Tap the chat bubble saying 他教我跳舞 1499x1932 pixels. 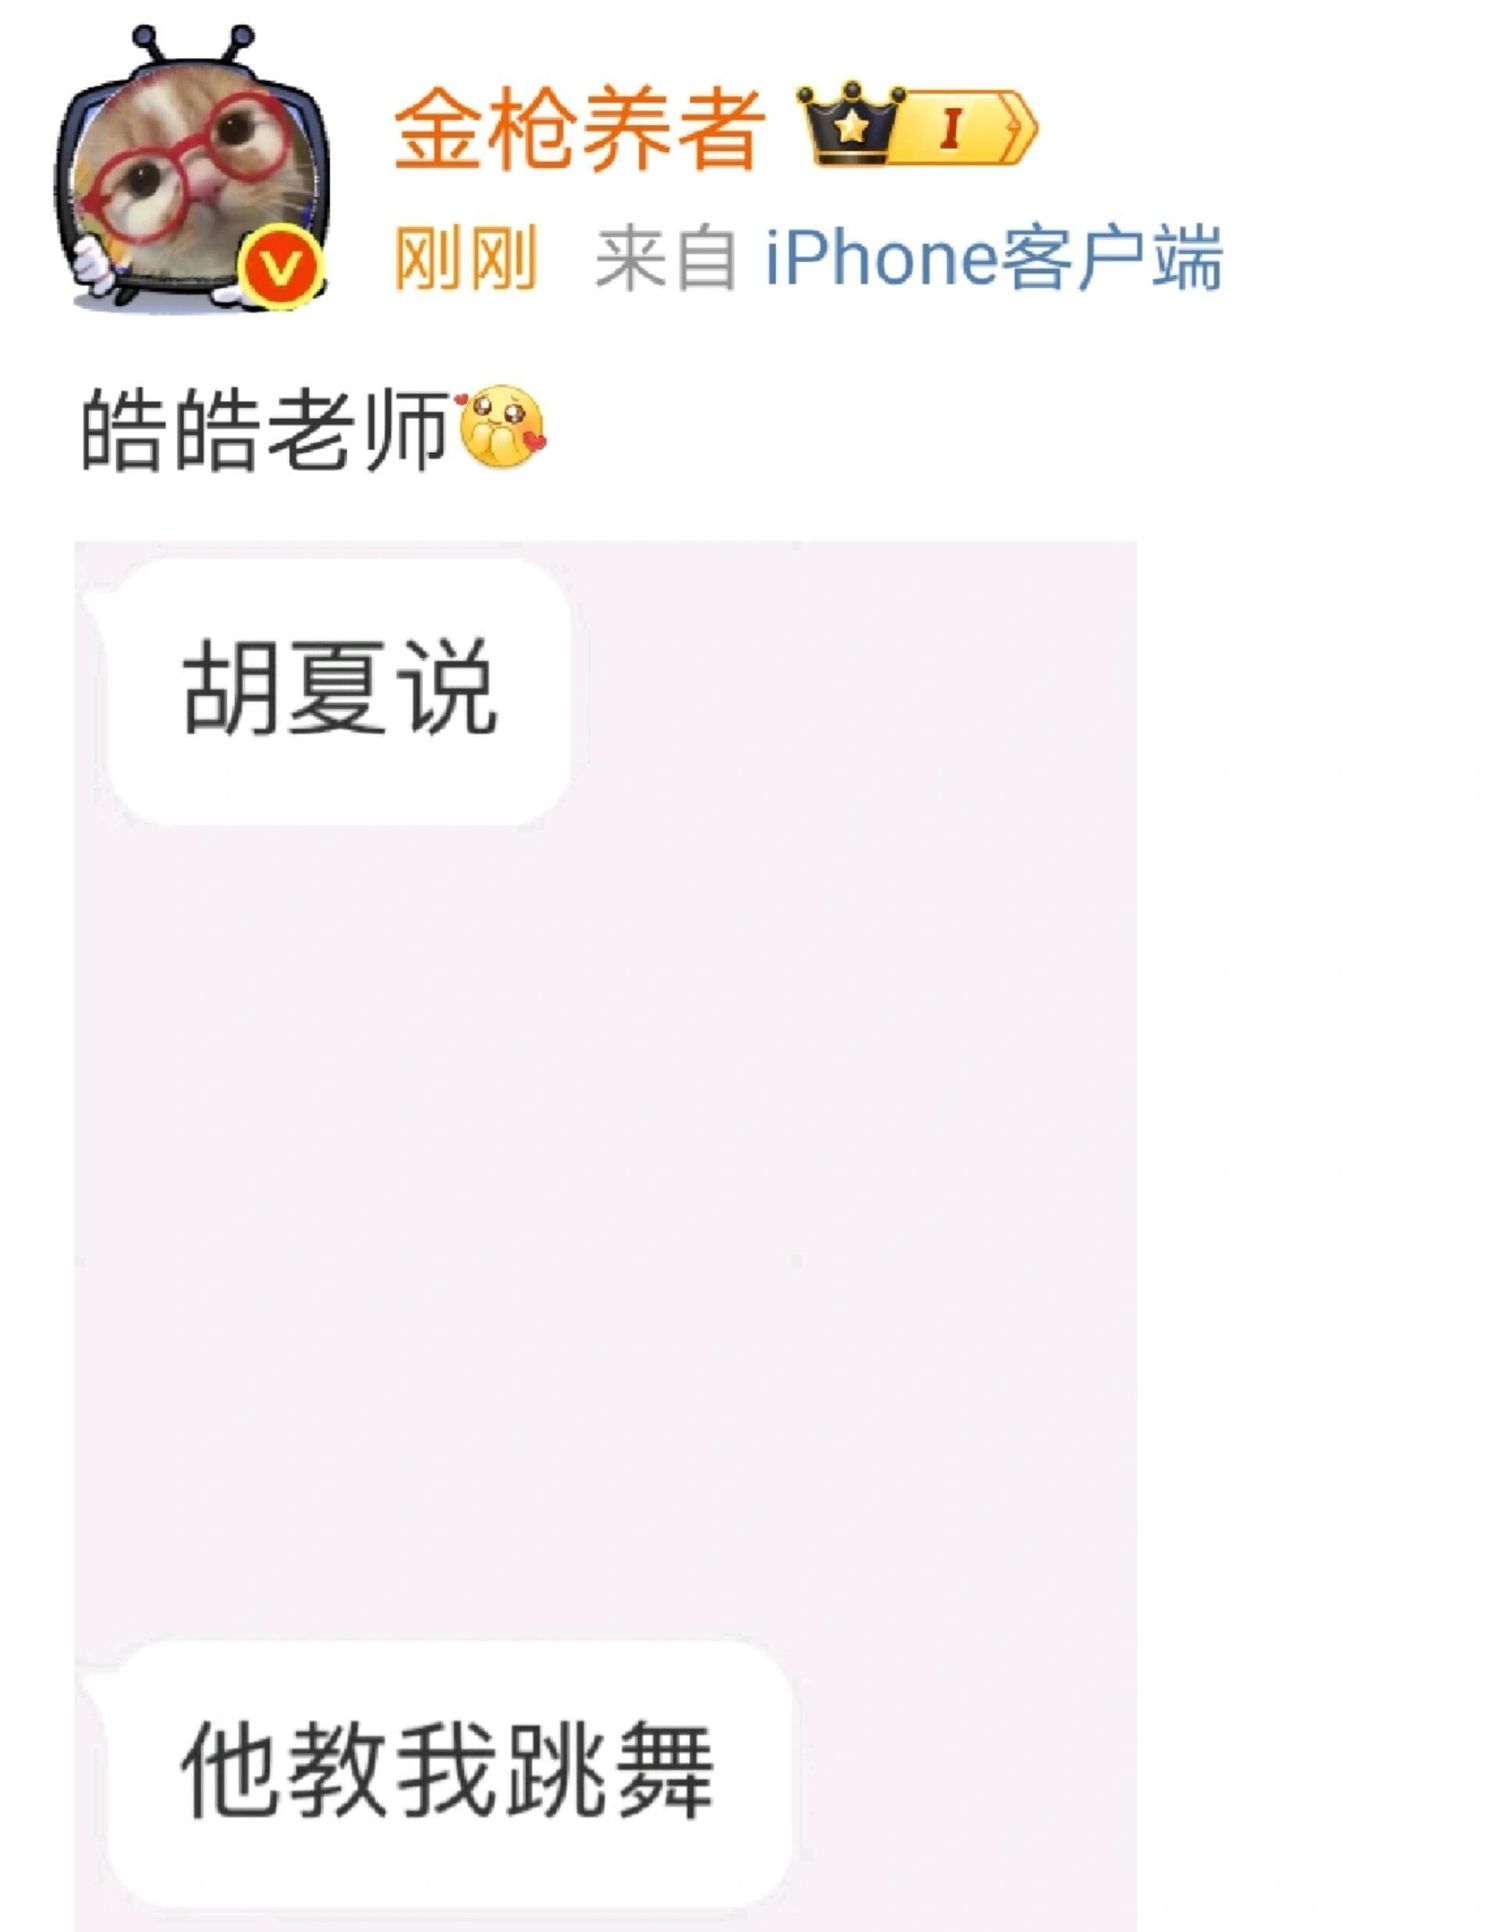click(446, 1773)
